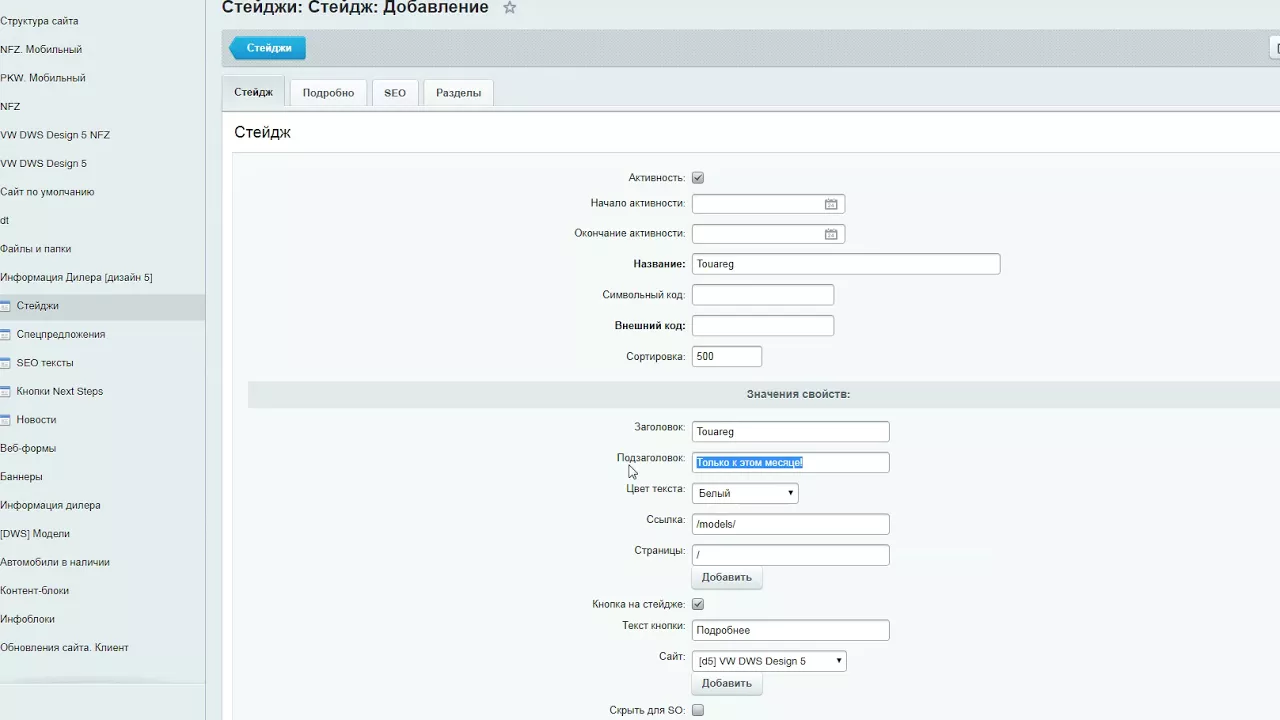The width and height of the screenshot is (1280, 720).
Task: Click Кнопки Next Steps sidebar icon
Action: point(5,391)
